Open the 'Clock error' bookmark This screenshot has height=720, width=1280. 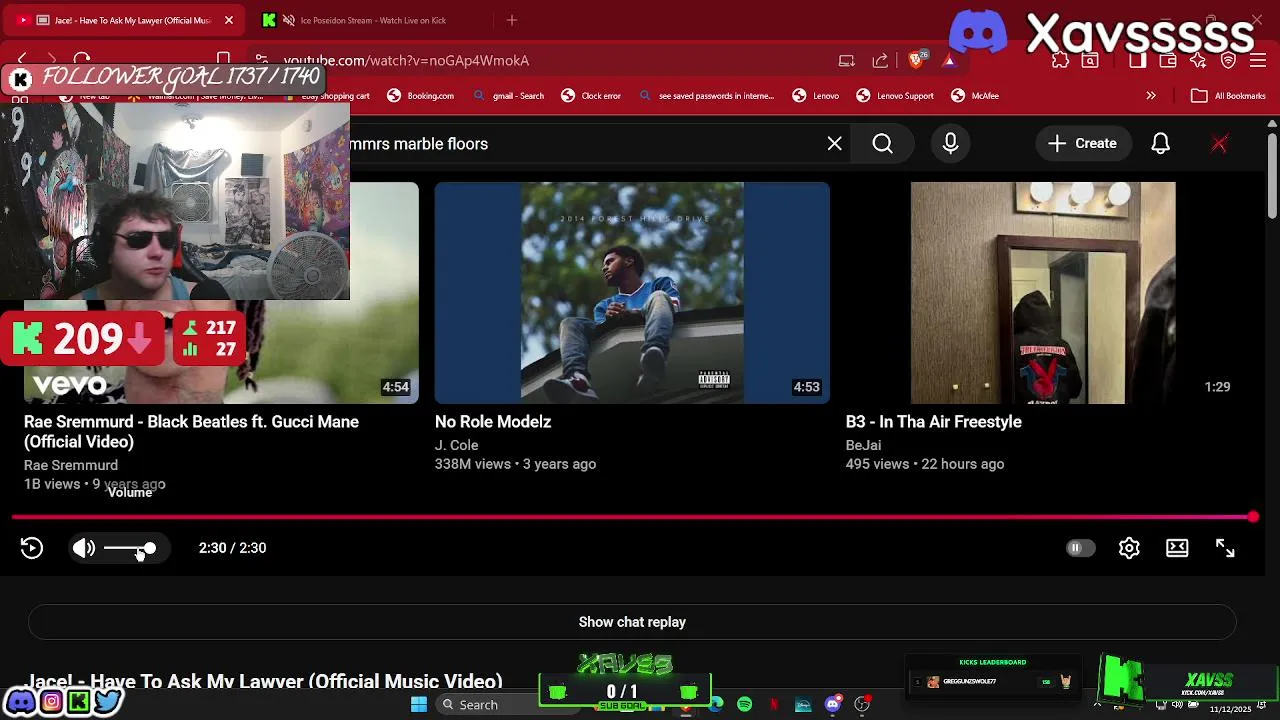(x=591, y=96)
